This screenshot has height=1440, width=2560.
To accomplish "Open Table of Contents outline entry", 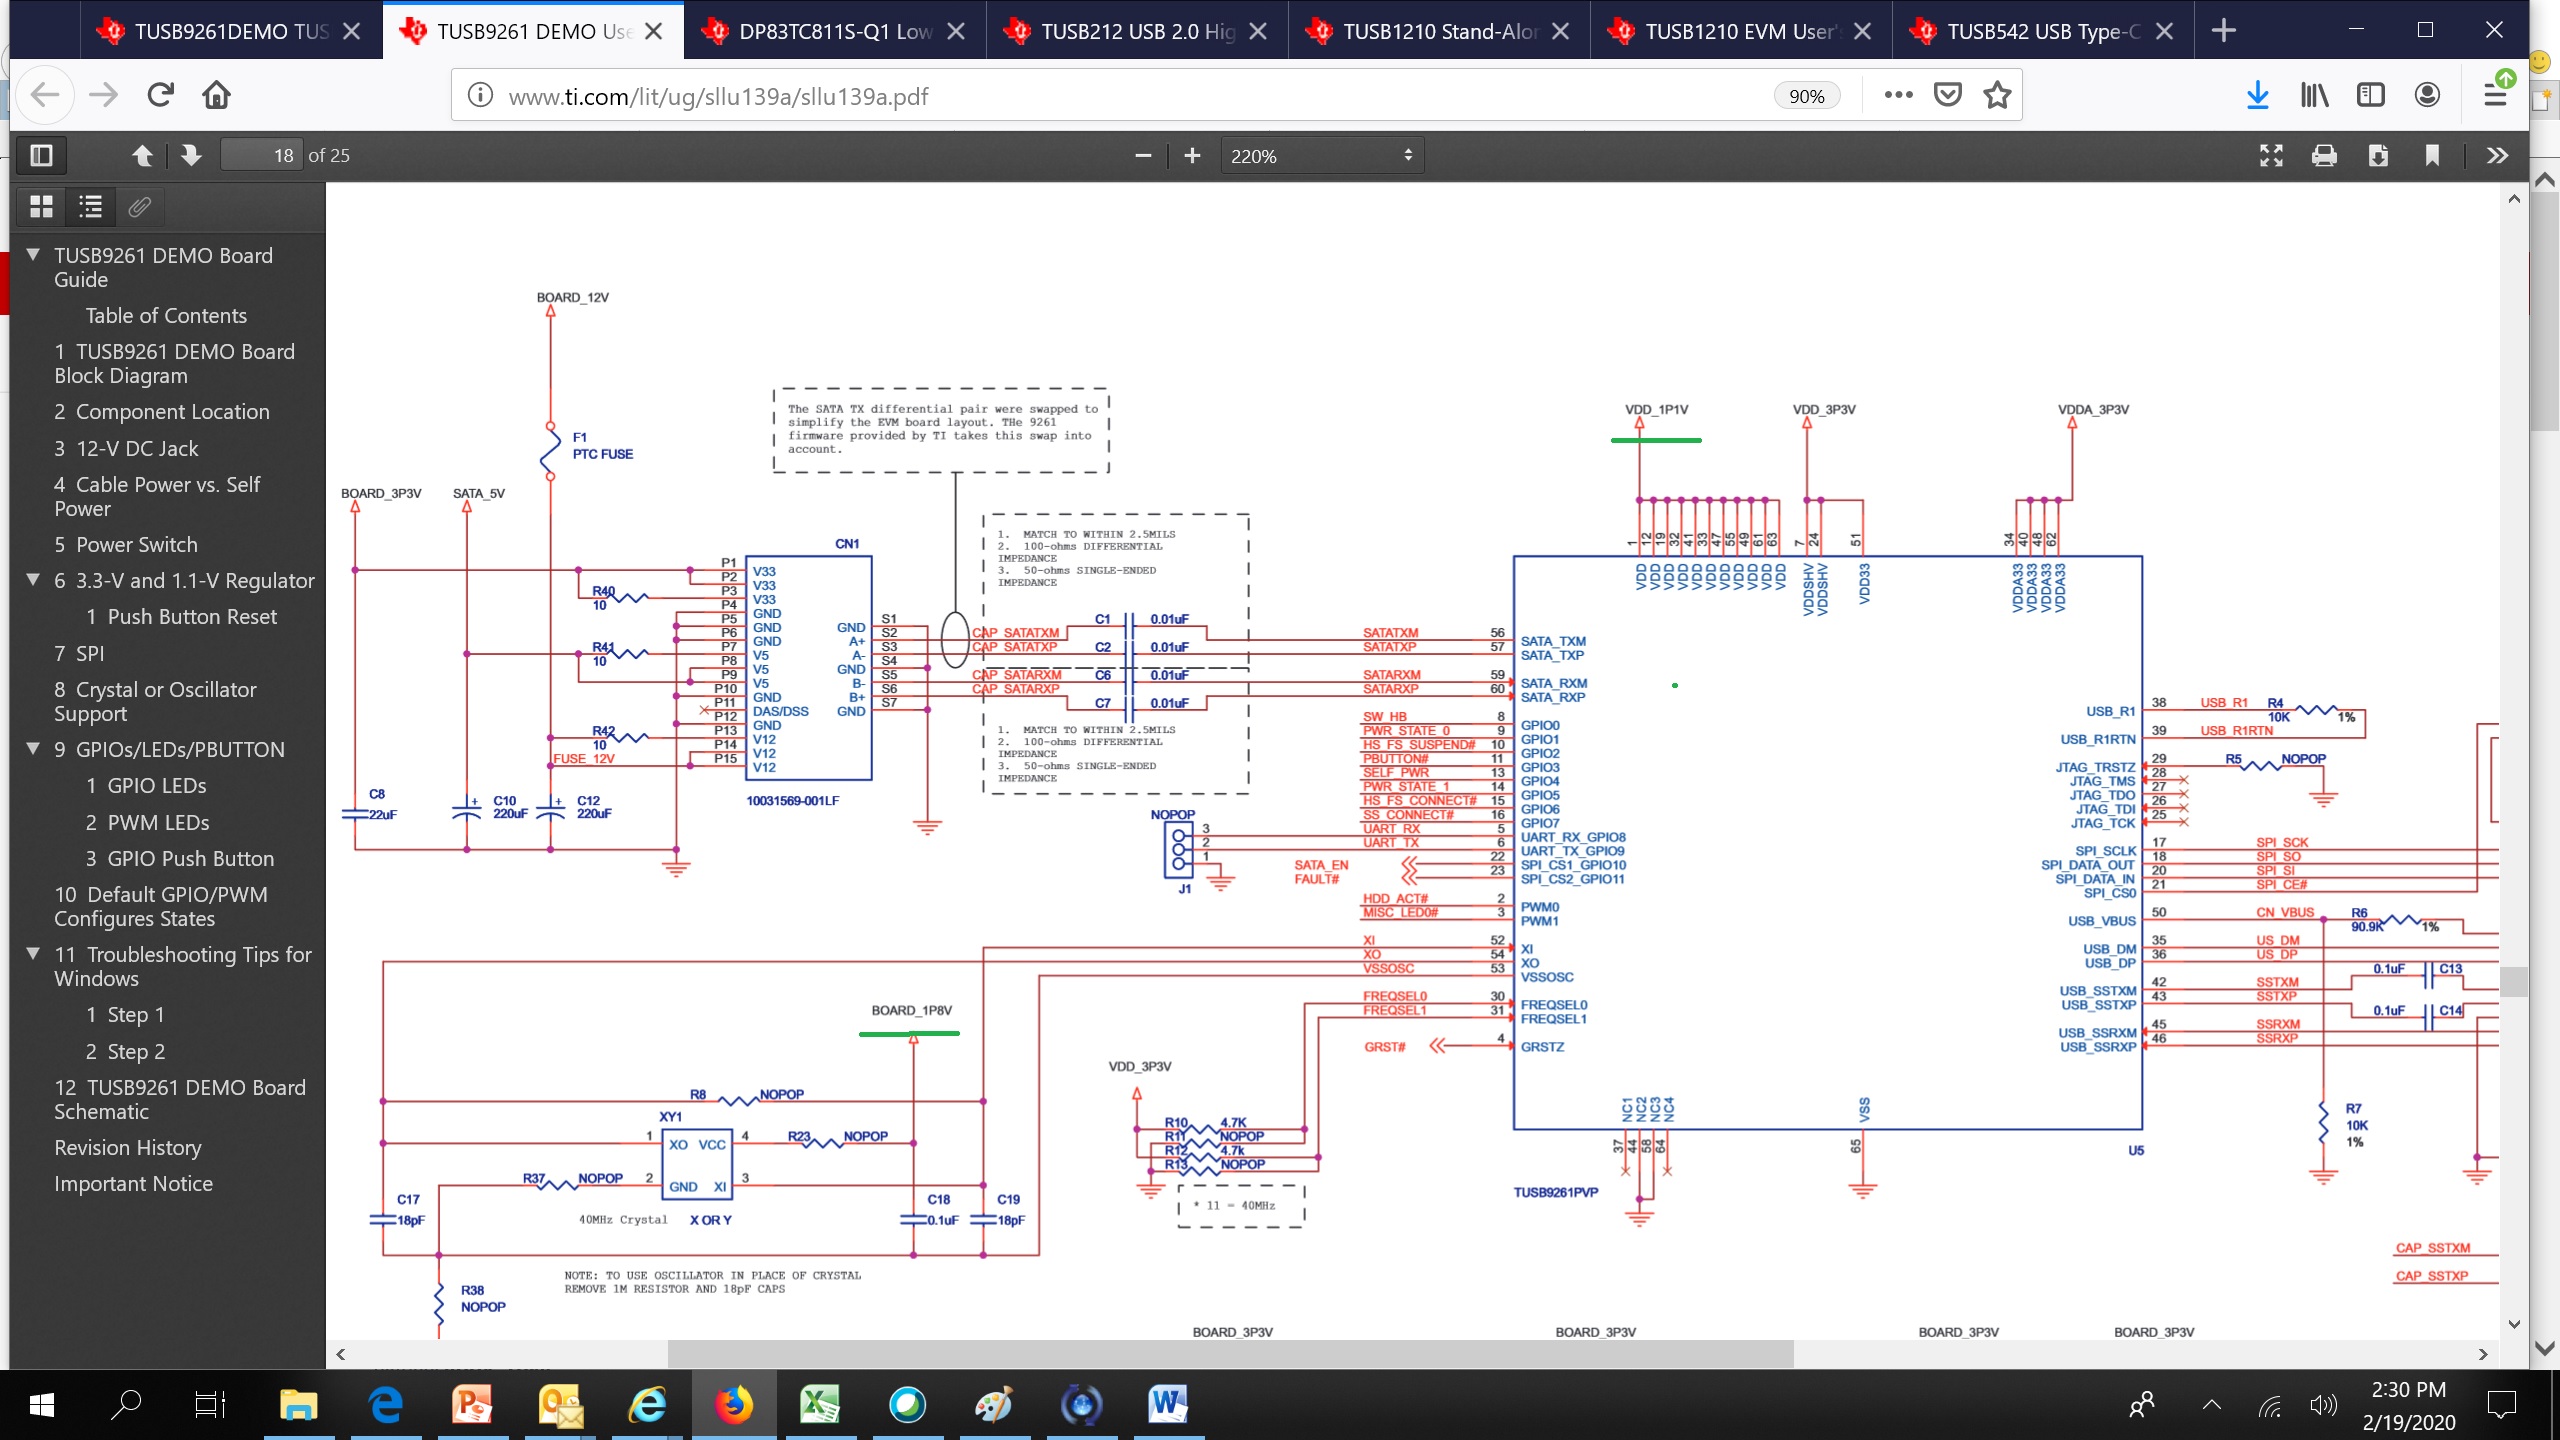I will 166,316.
